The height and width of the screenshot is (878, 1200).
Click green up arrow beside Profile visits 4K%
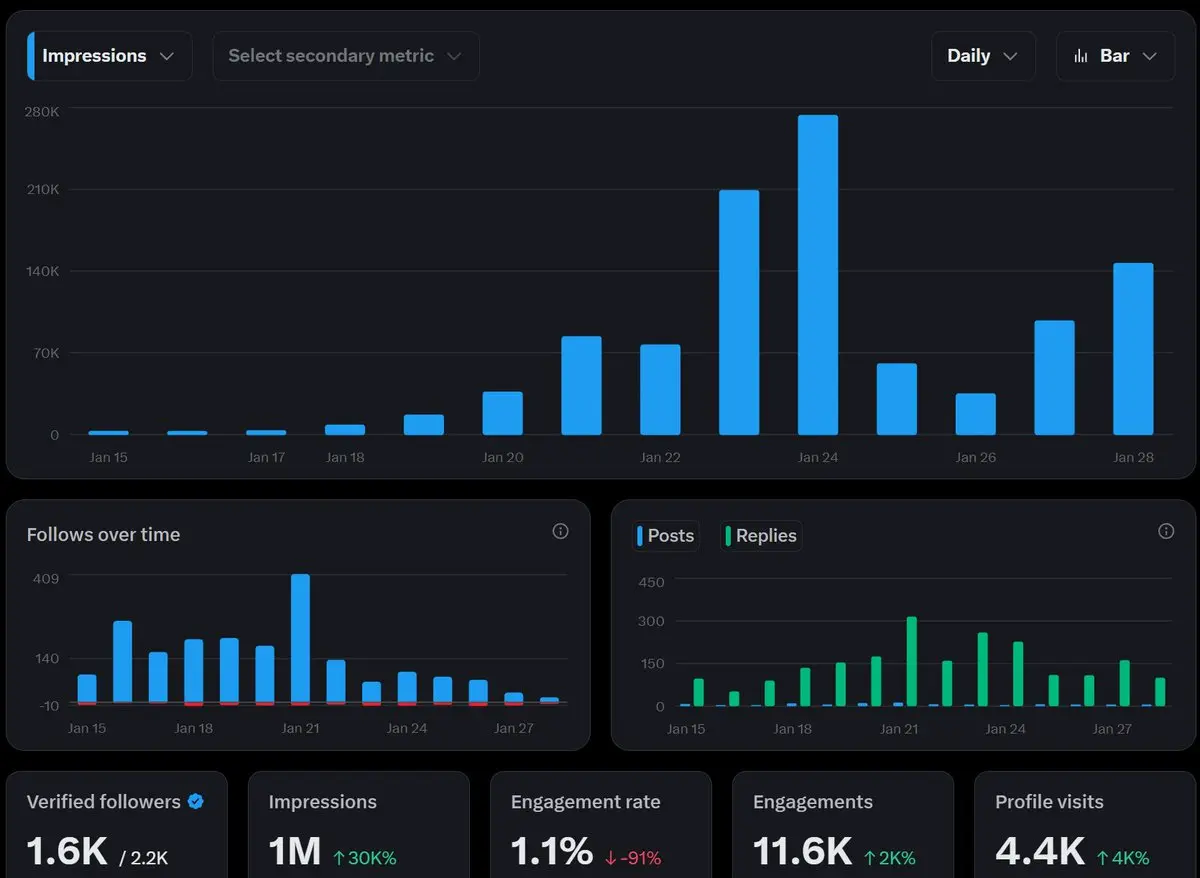tap(1102, 857)
